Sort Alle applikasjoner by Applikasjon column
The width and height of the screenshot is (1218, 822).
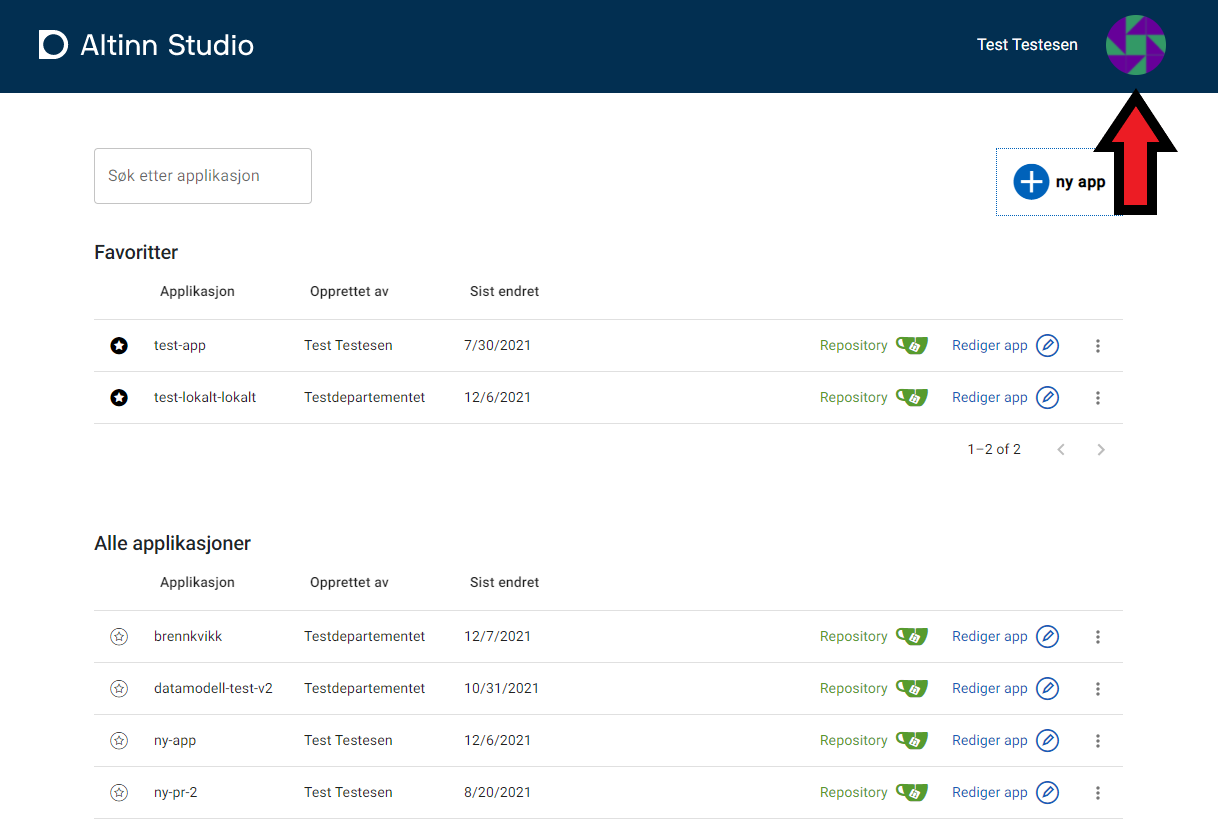[x=197, y=582]
